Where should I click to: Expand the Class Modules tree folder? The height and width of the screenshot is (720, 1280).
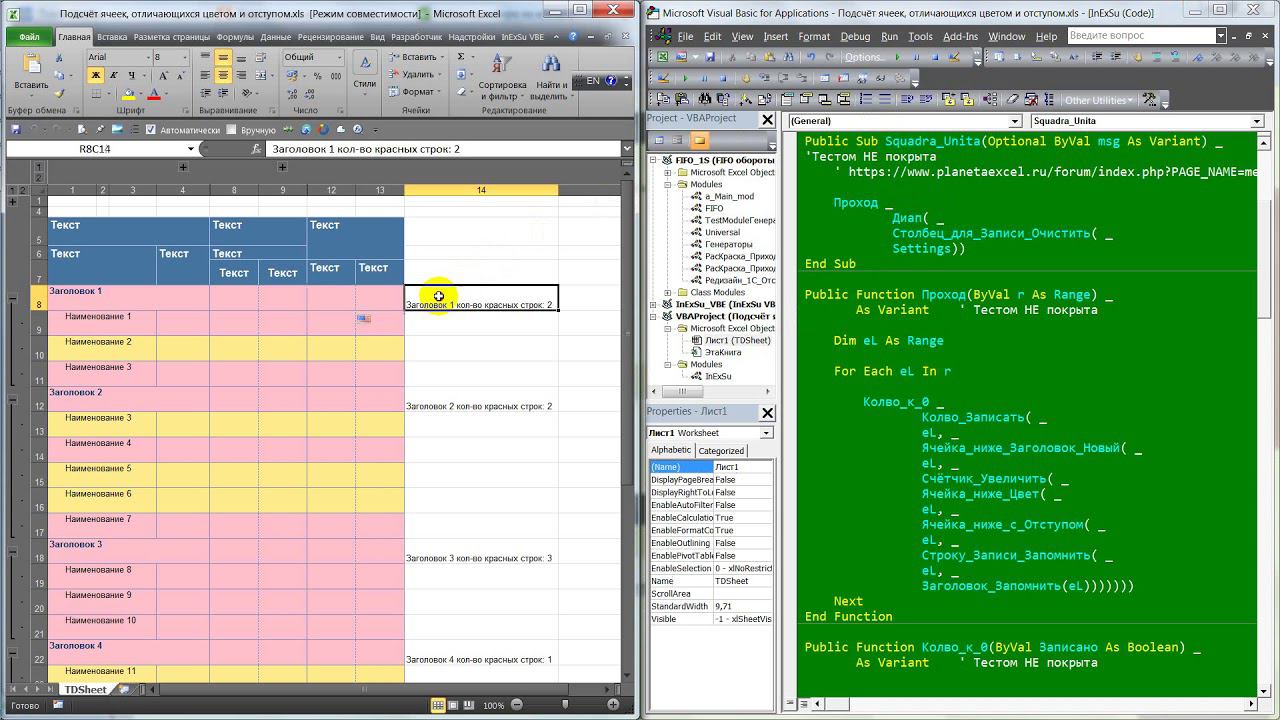coord(668,293)
